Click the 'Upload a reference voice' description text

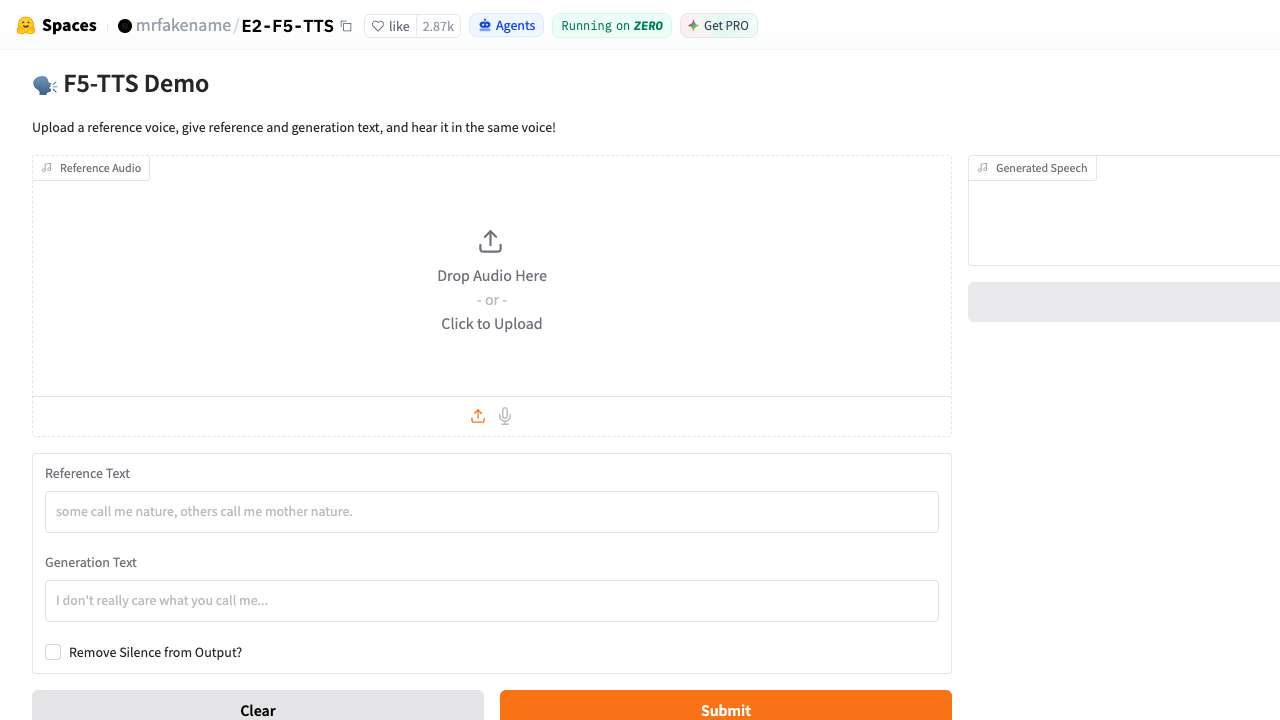(294, 128)
